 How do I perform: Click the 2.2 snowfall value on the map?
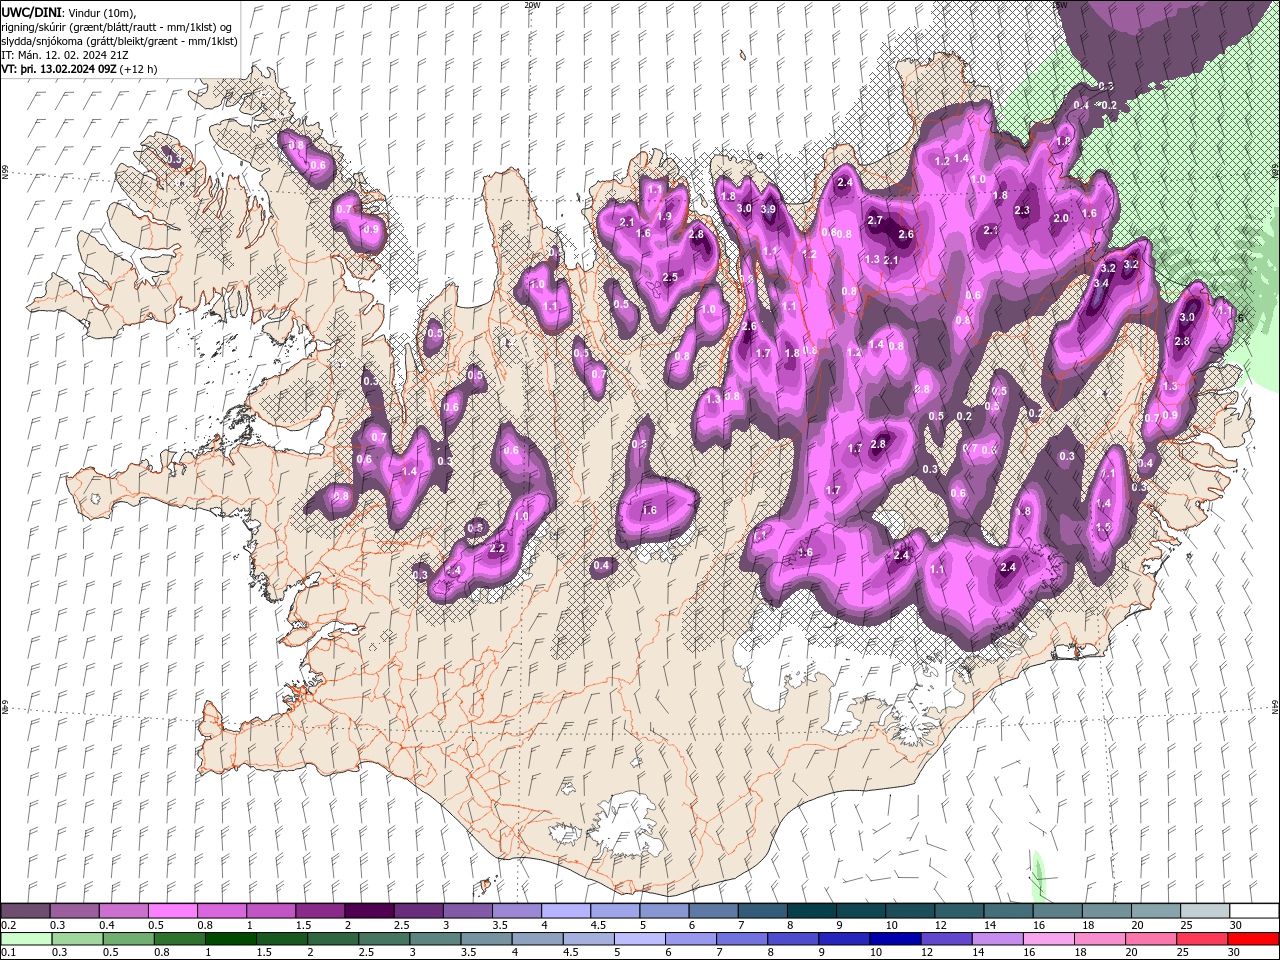pyautogui.click(x=497, y=548)
